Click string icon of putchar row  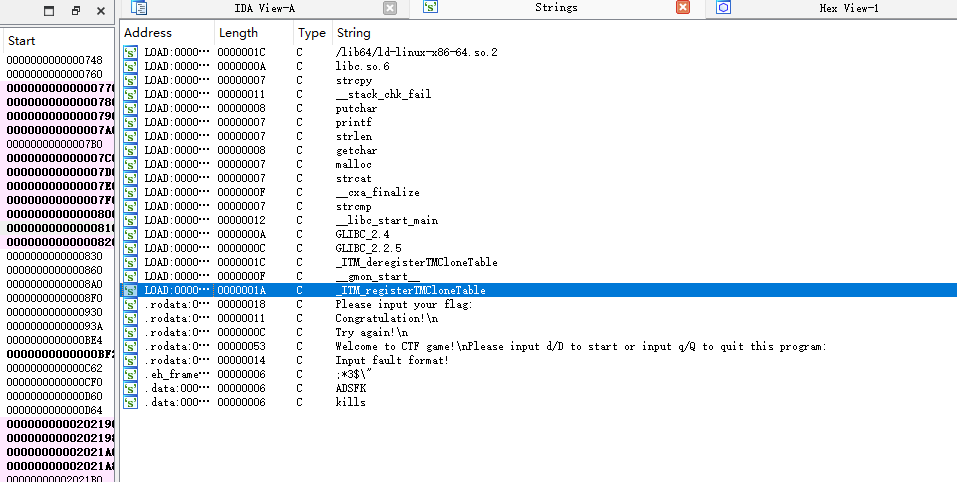(131, 109)
